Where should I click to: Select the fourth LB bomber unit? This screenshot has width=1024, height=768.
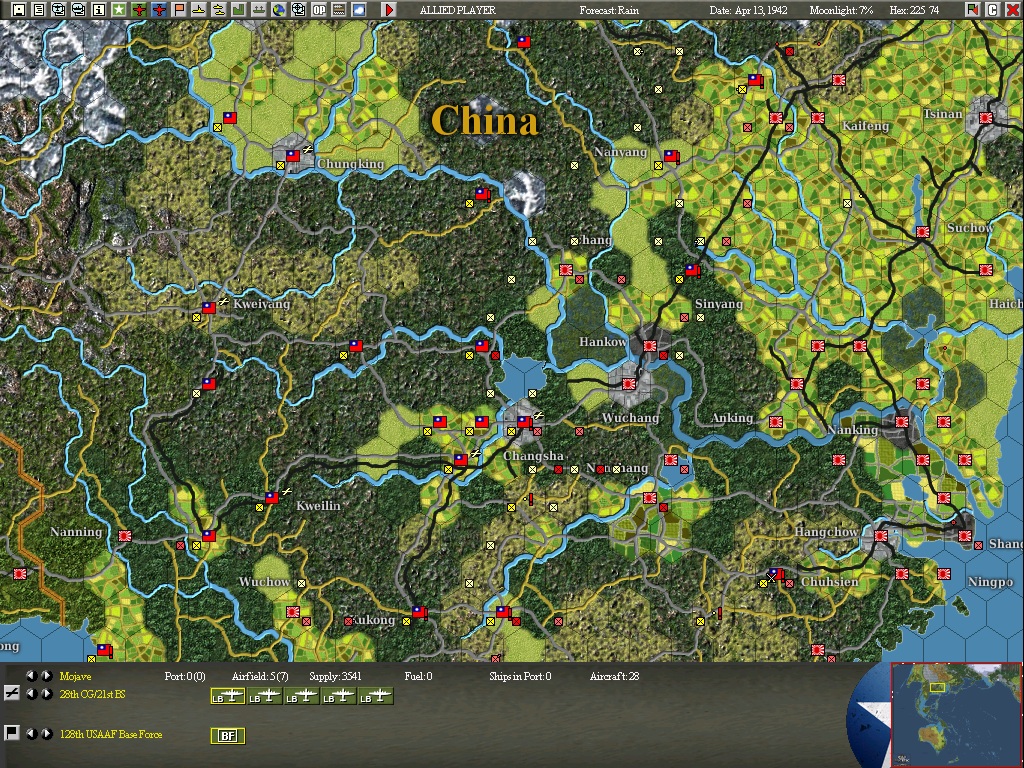pos(339,696)
